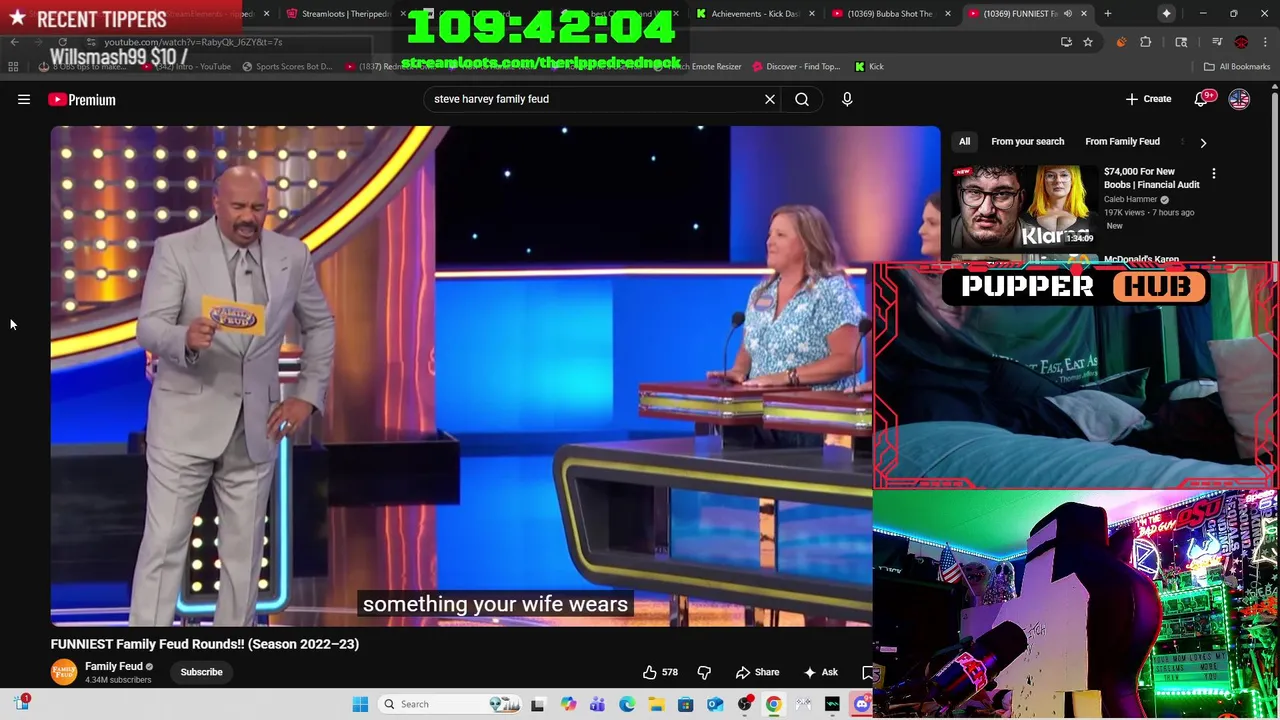Viewport: 1280px width, 720px height.
Task: Click the video title 'FUNNIEST Family Feud Rounds!!'
Action: pyautogui.click(x=205, y=644)
